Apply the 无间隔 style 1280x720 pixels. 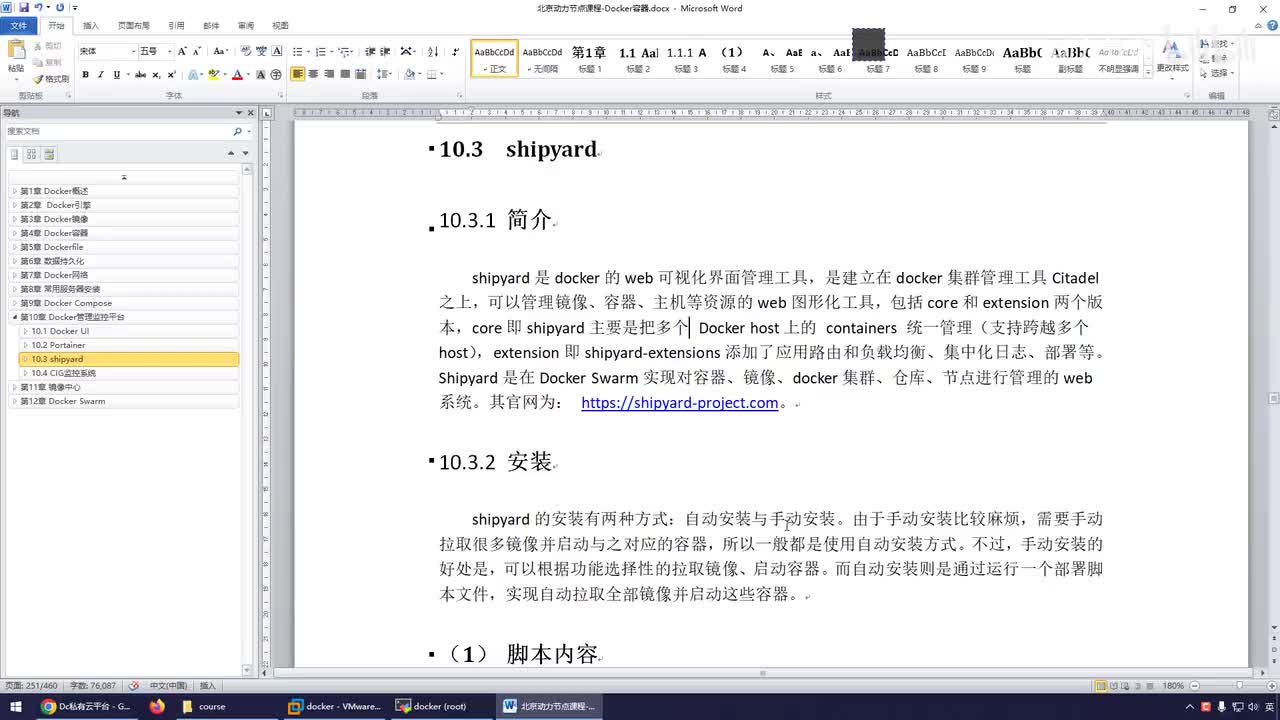click(x=542, y=59)
